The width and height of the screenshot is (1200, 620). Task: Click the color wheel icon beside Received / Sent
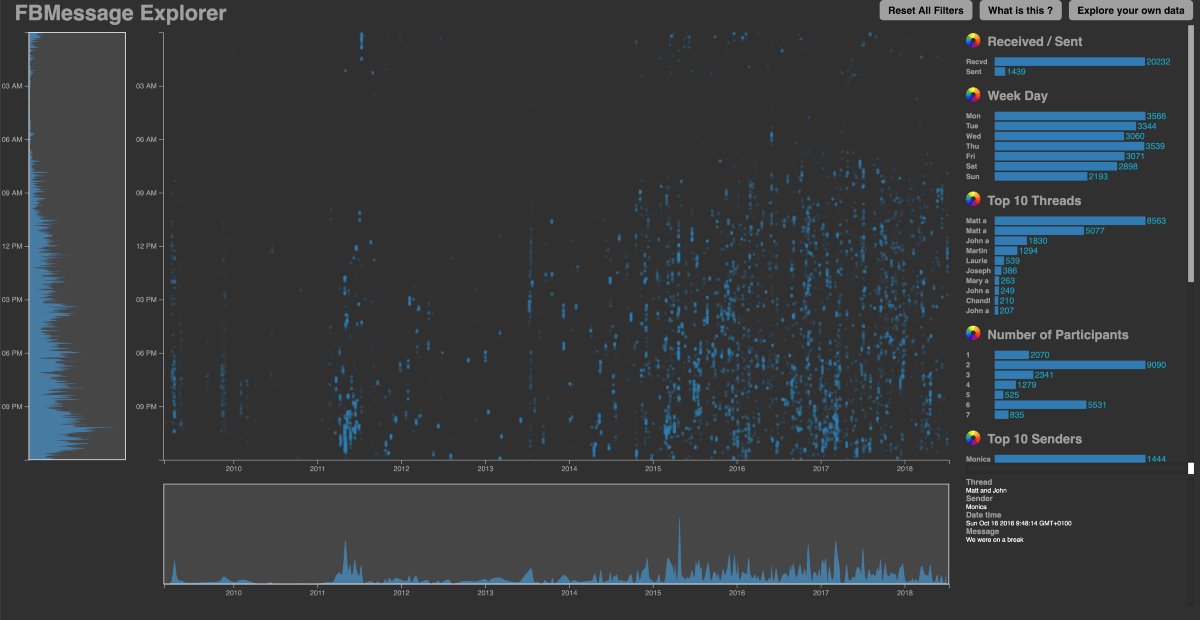click(973, 41)
